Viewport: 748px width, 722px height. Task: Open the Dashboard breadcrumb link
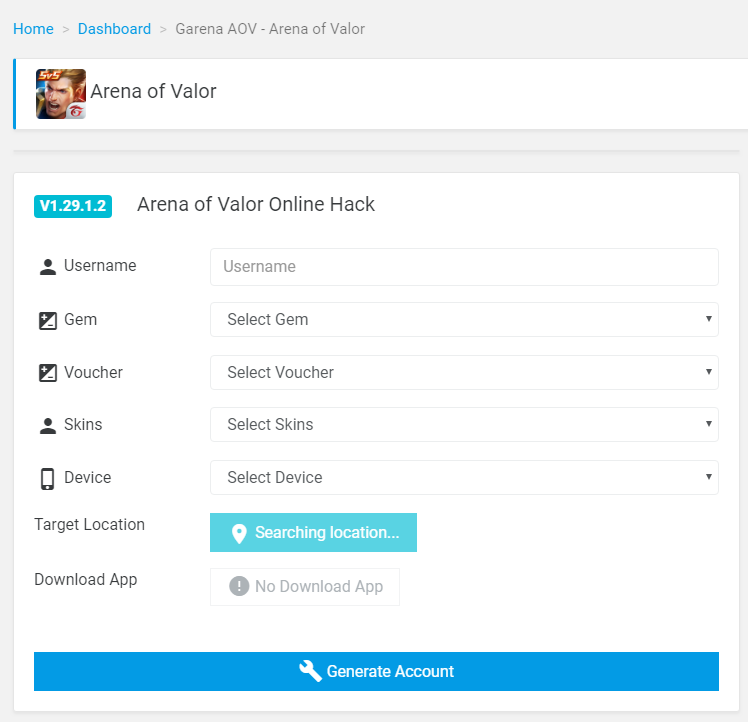point(114,29)
